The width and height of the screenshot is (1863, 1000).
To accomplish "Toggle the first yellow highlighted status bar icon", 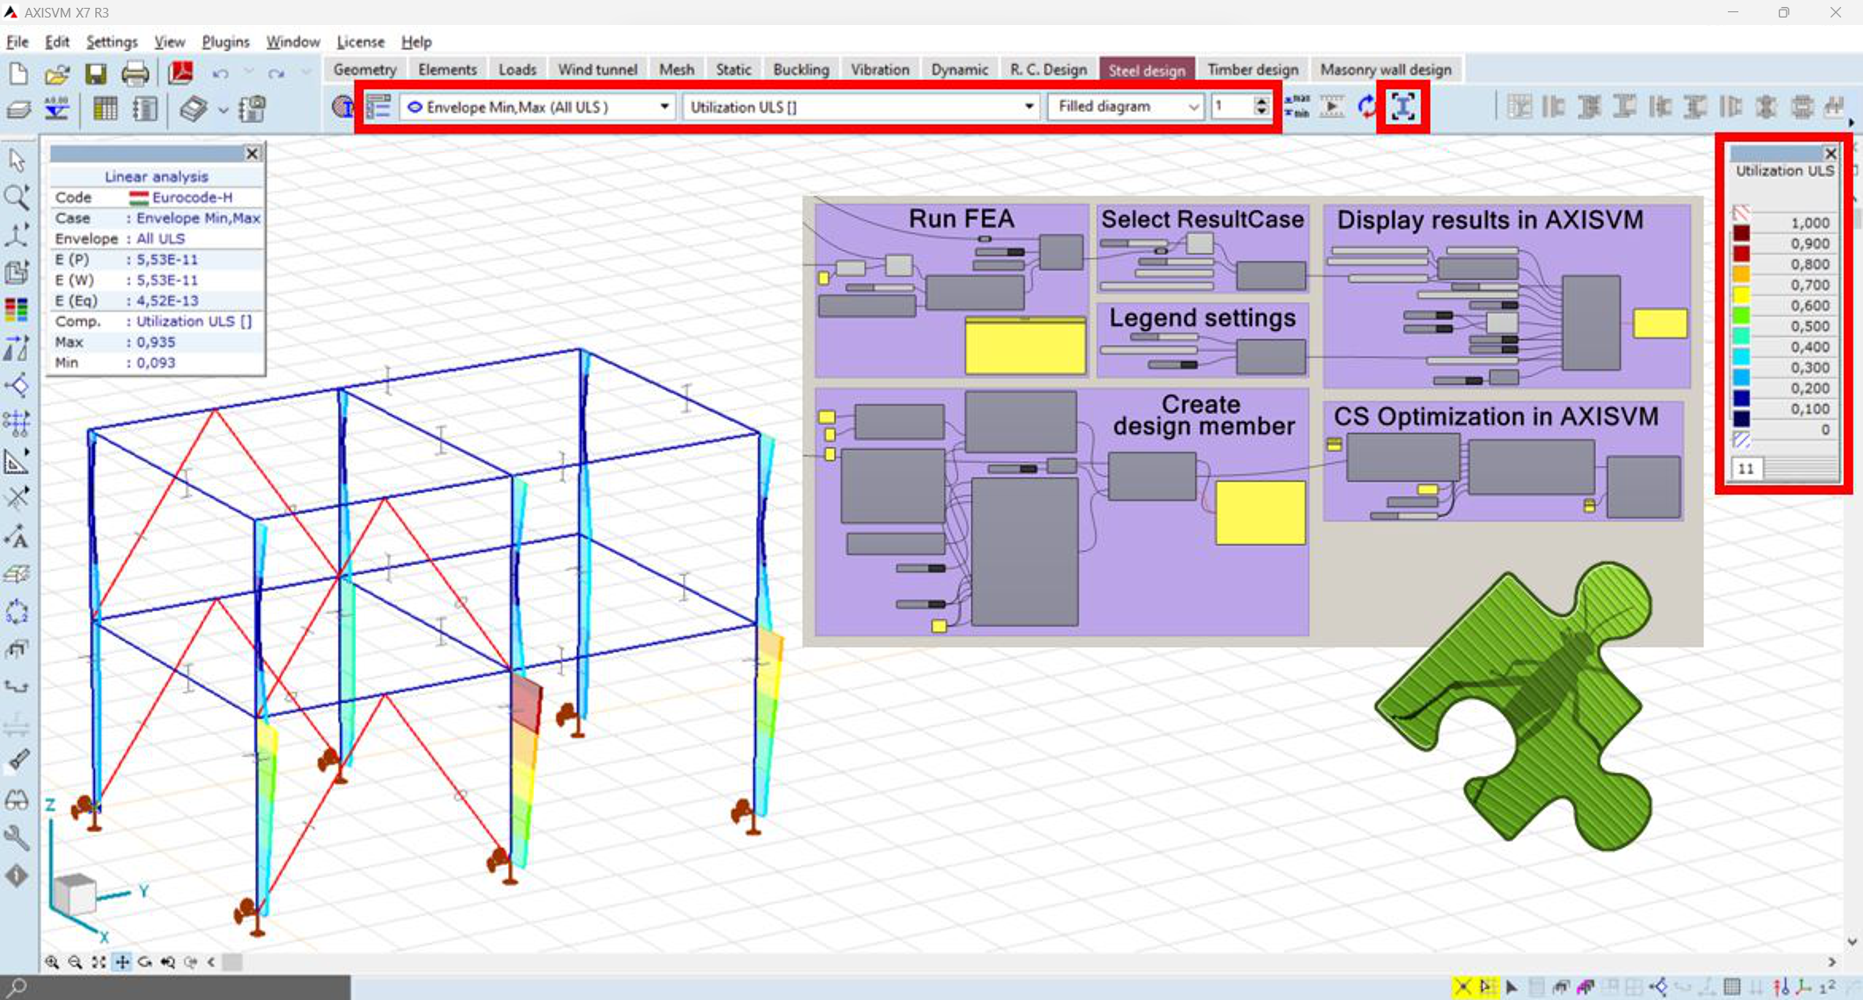I will click(x=1462, y=988).
